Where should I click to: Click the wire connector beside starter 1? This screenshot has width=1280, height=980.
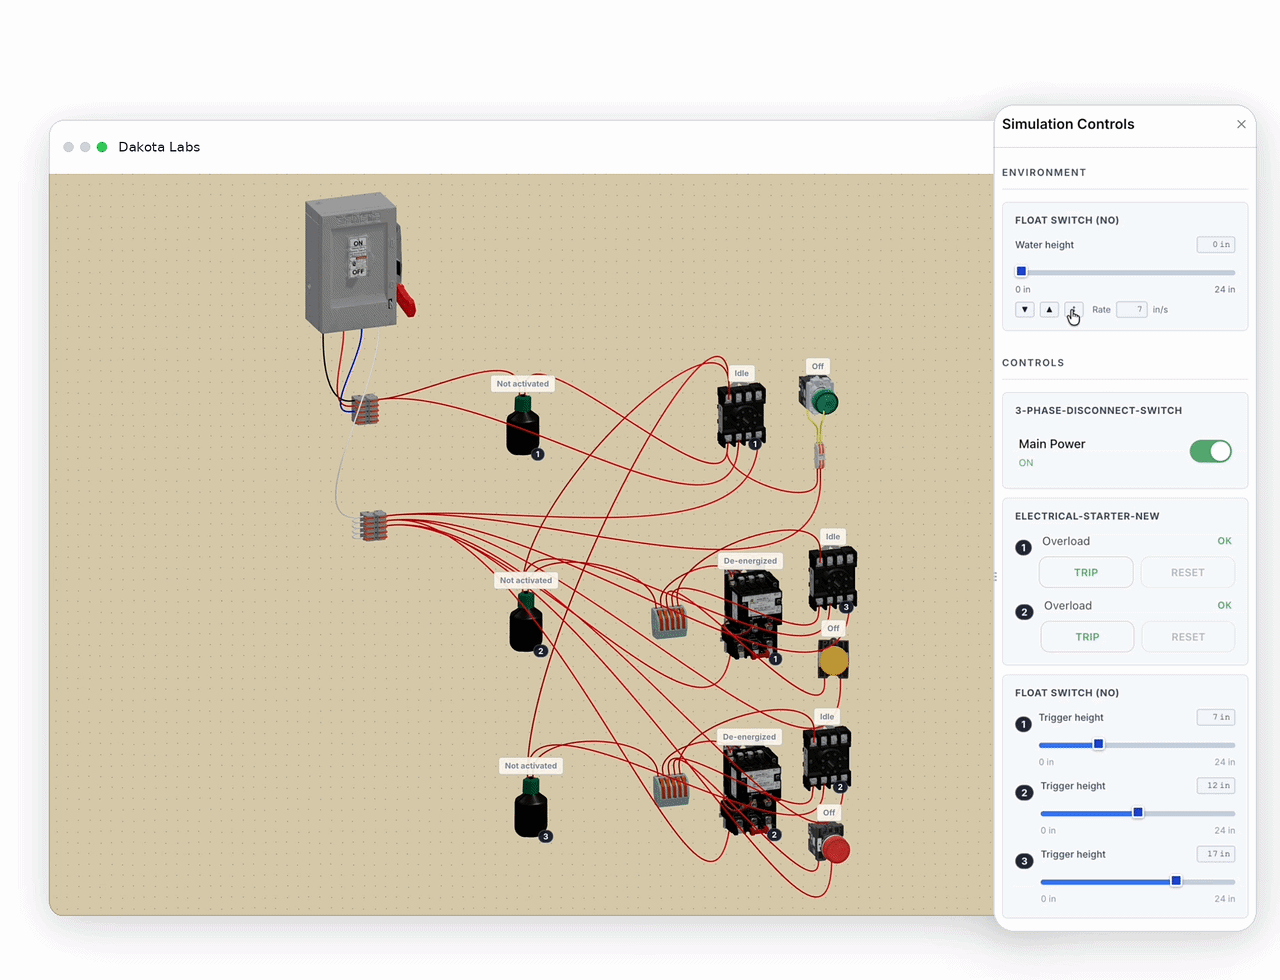coord(669,621)
